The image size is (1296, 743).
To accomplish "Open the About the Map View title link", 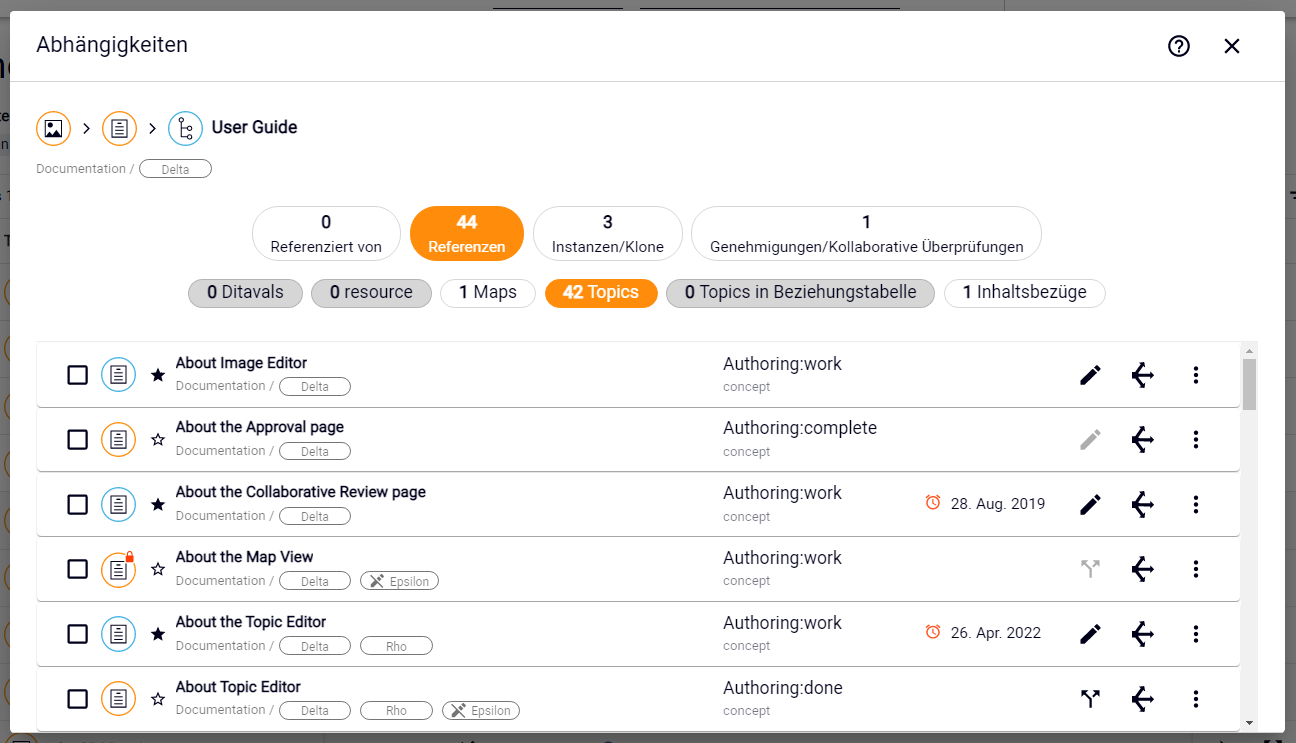I will pyautogui.click(x=245, y=557).
